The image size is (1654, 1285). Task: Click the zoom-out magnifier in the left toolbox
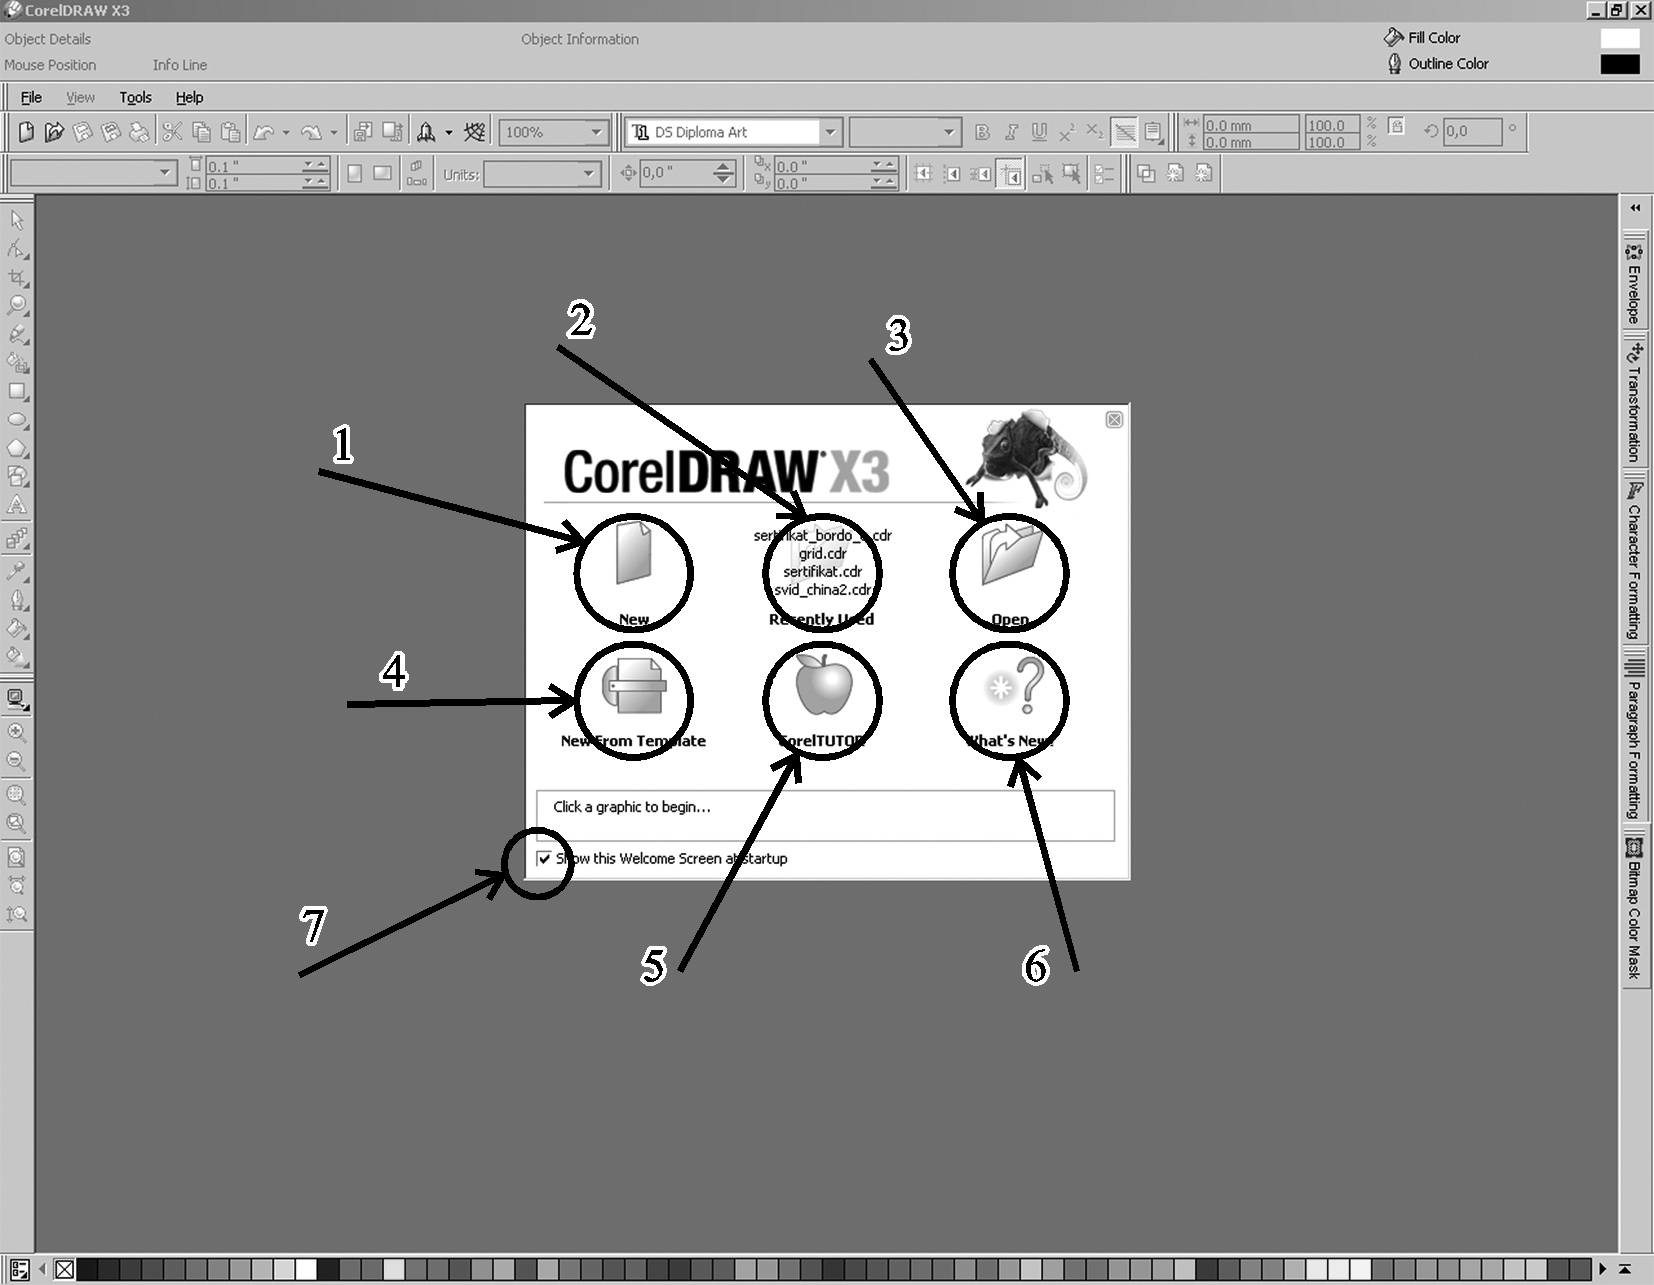17,761
